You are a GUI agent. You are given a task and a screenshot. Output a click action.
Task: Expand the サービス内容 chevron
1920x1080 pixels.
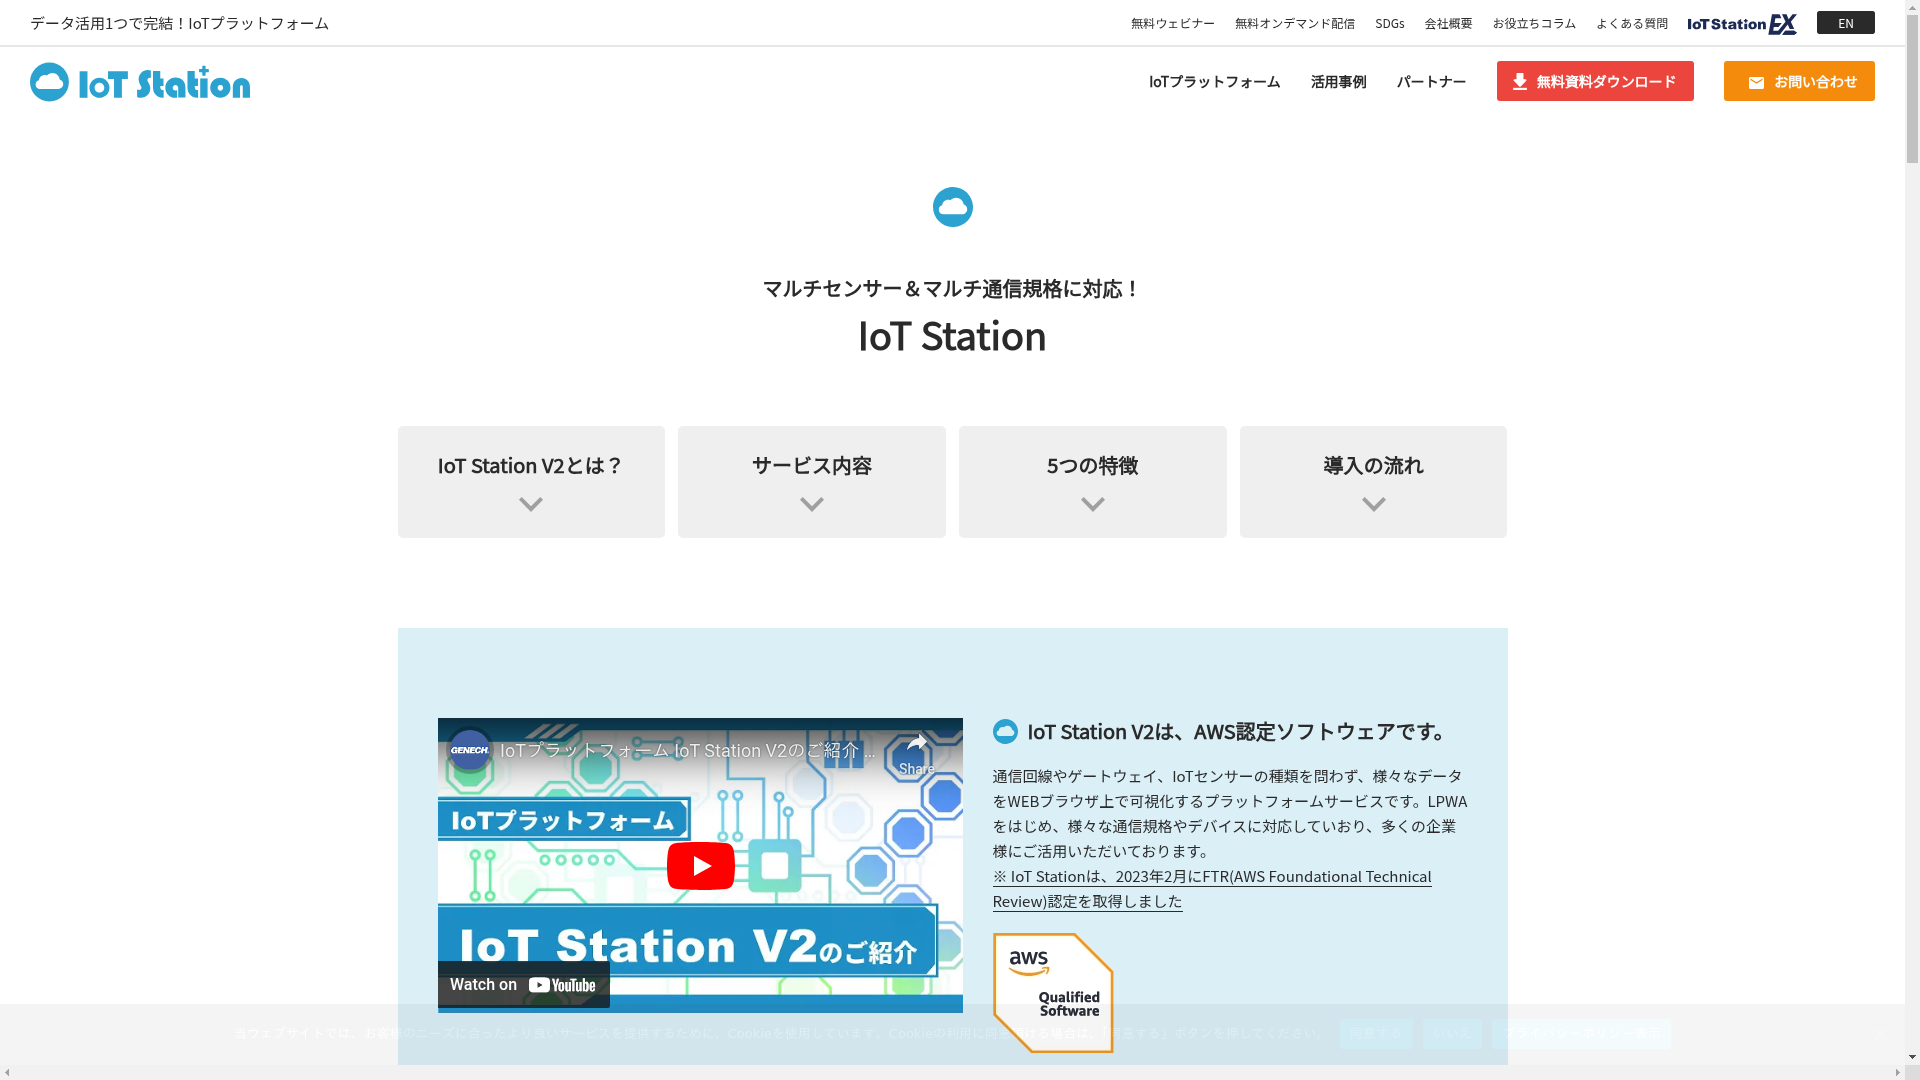[812, 504]
